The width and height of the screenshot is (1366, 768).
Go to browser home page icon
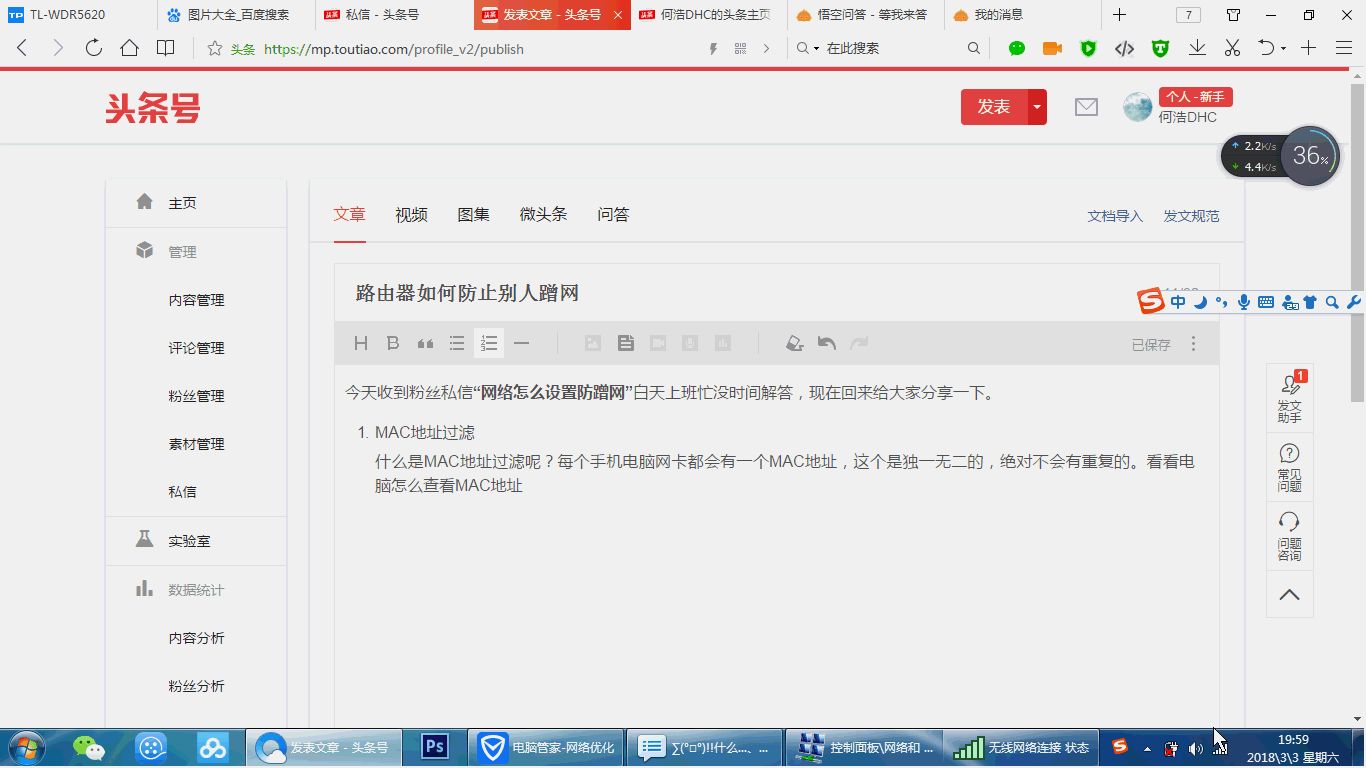coord(129,48)
